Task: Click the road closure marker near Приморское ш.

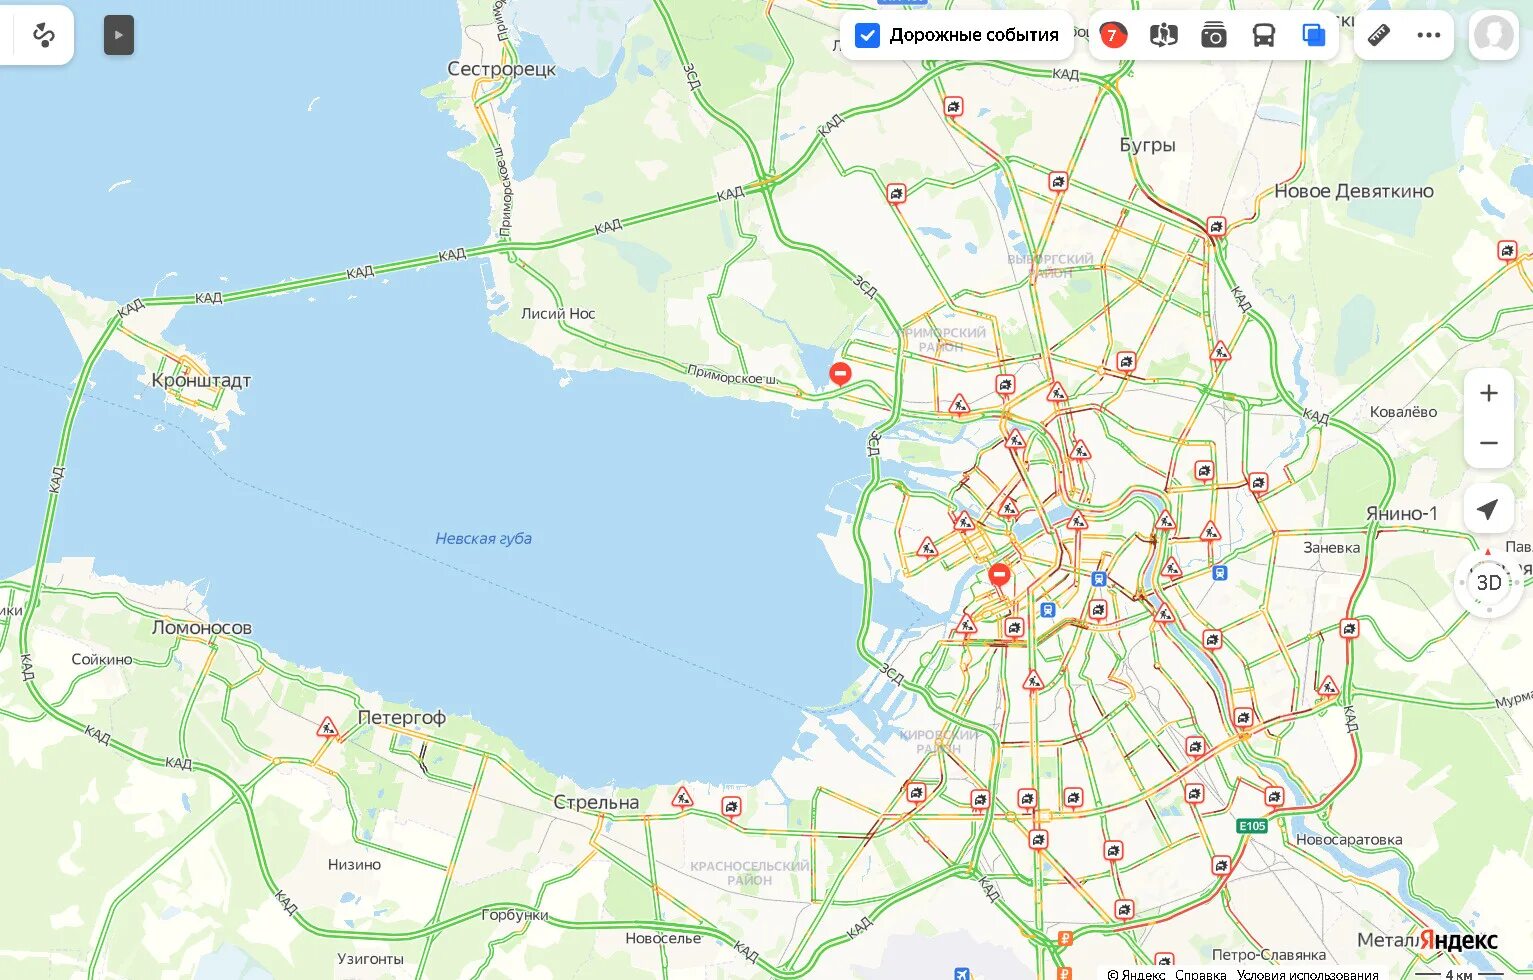Action: click(x=840, y=374)
